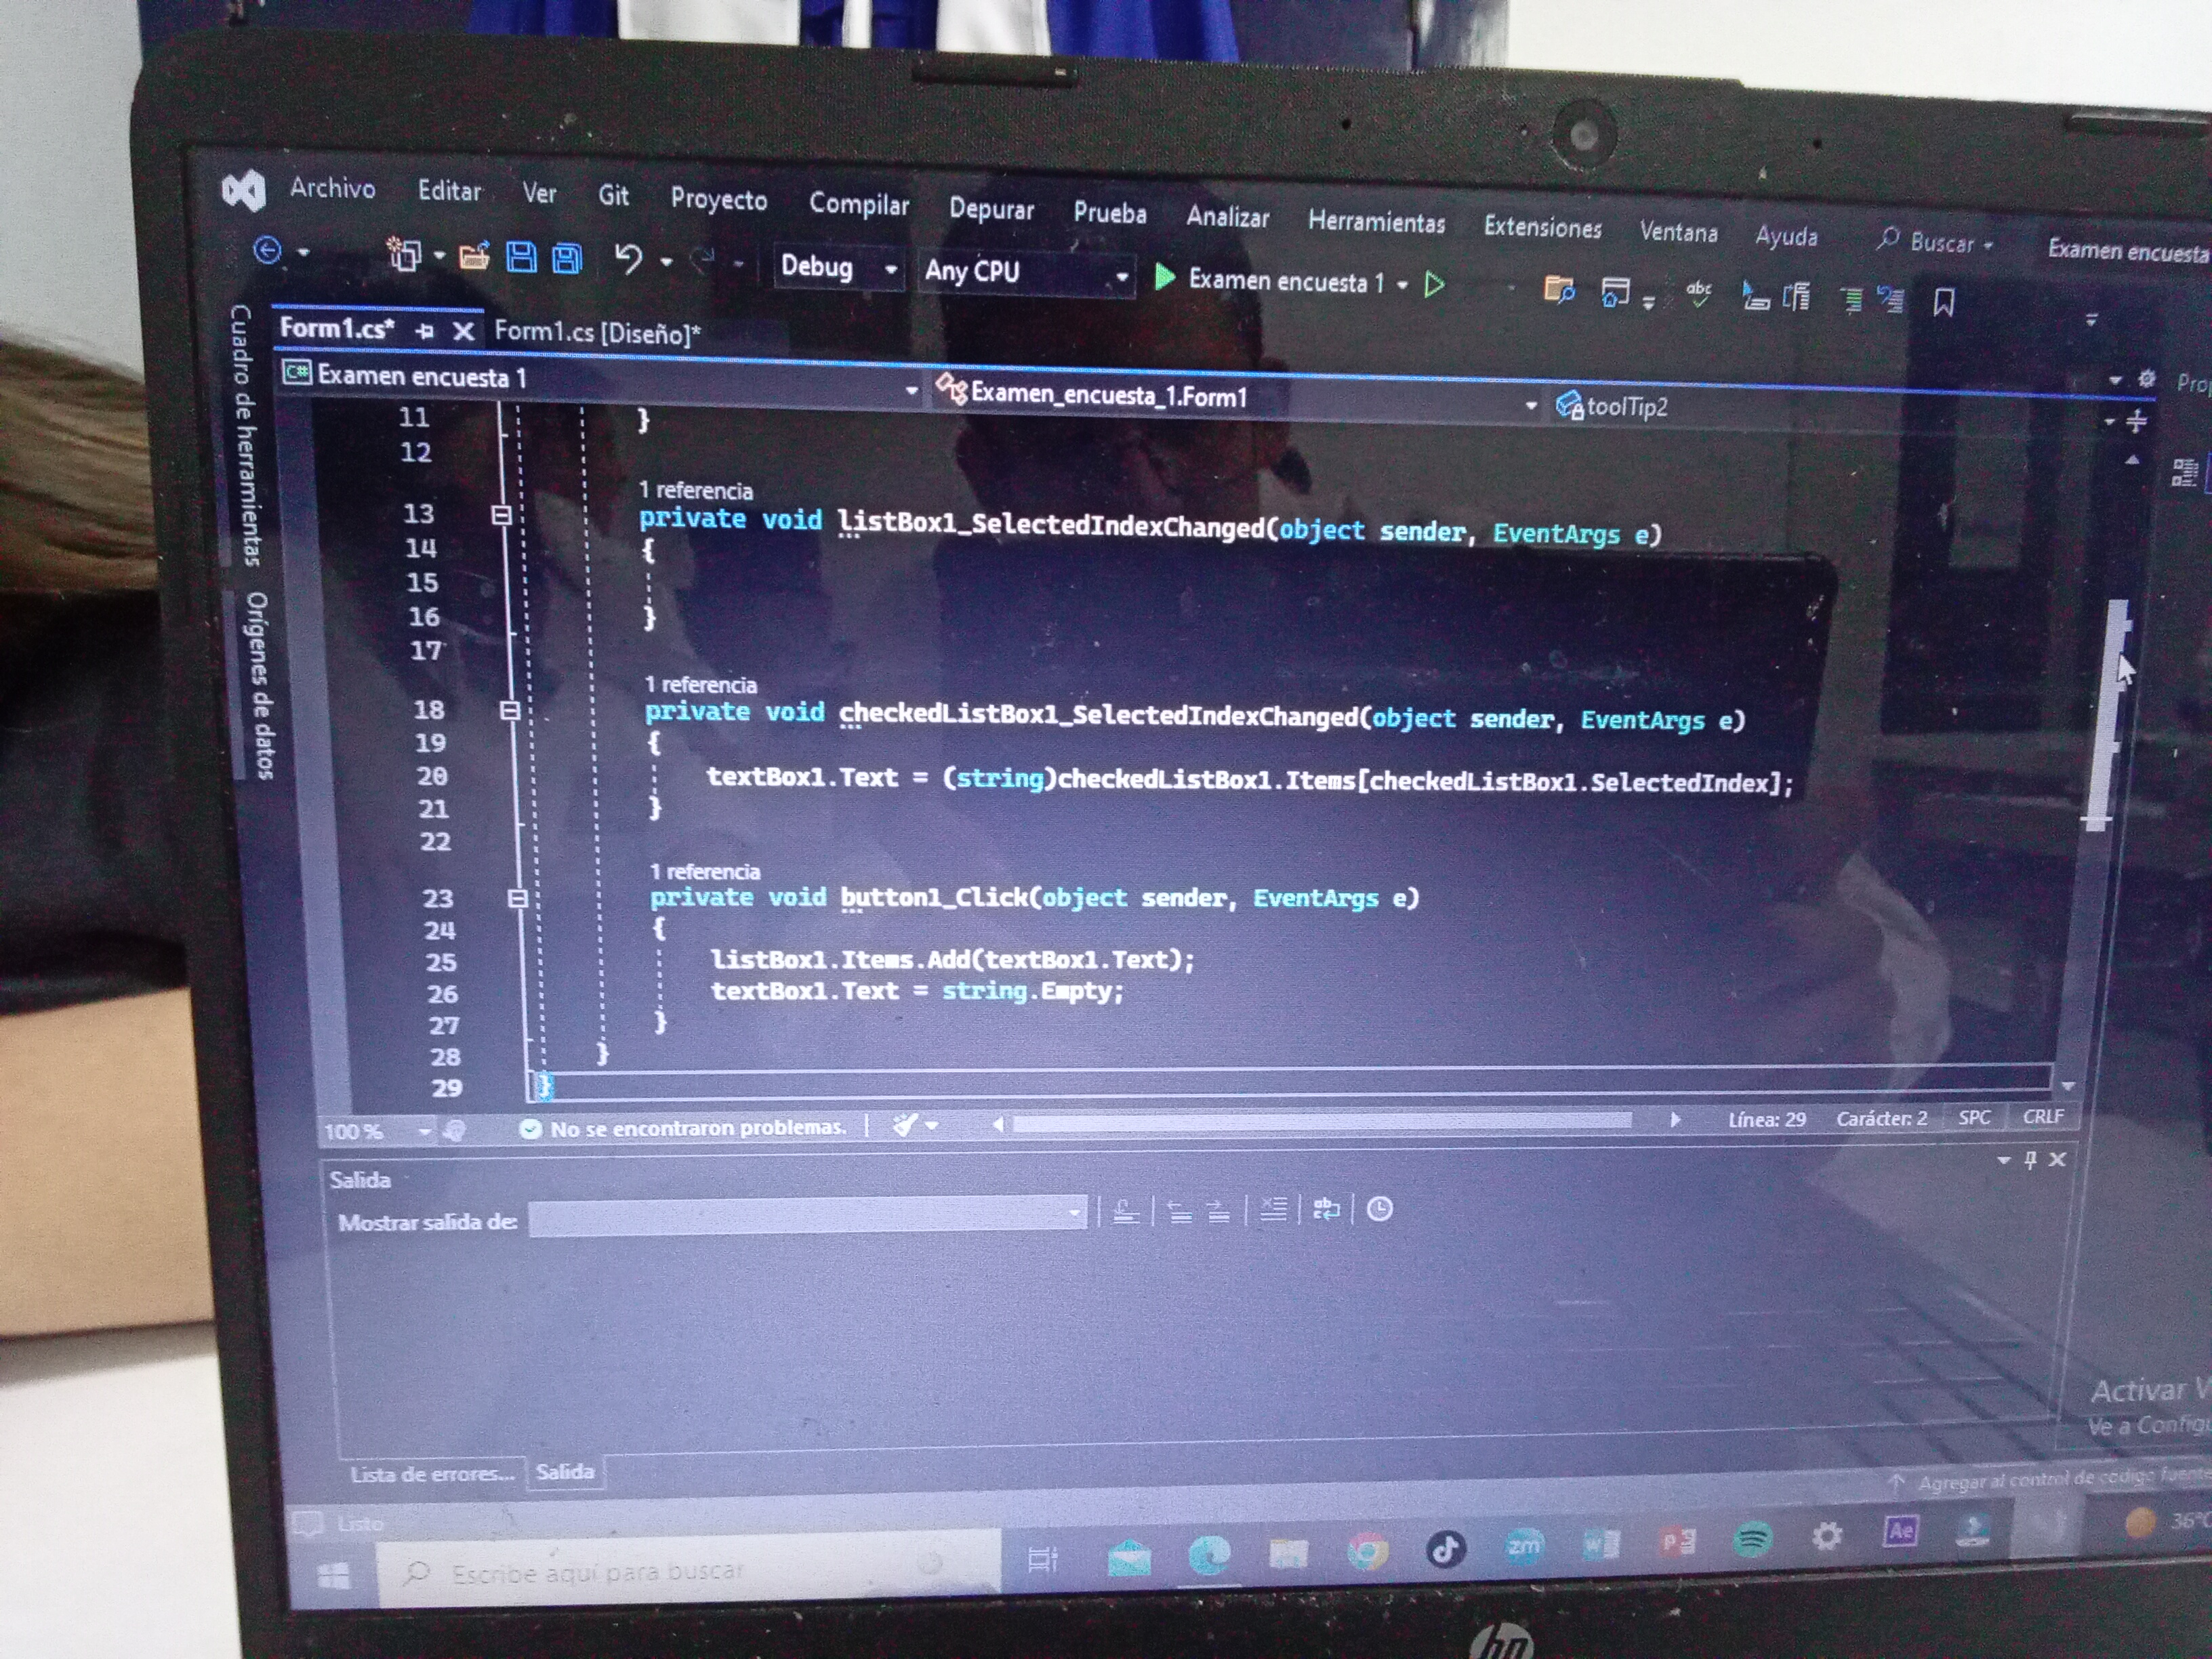Switch to Form1.cs [Diseño] tab

click(597, 332)
